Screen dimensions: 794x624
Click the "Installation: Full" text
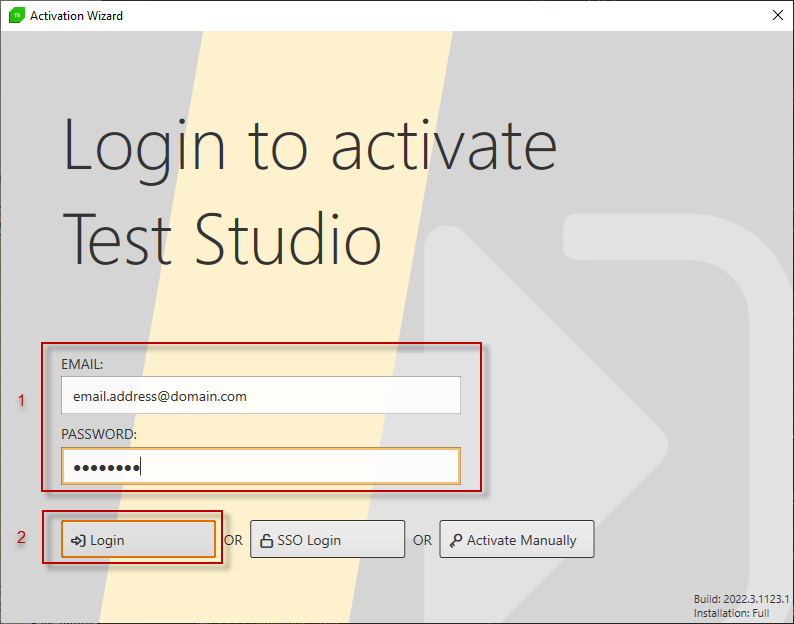coord(731,613)
